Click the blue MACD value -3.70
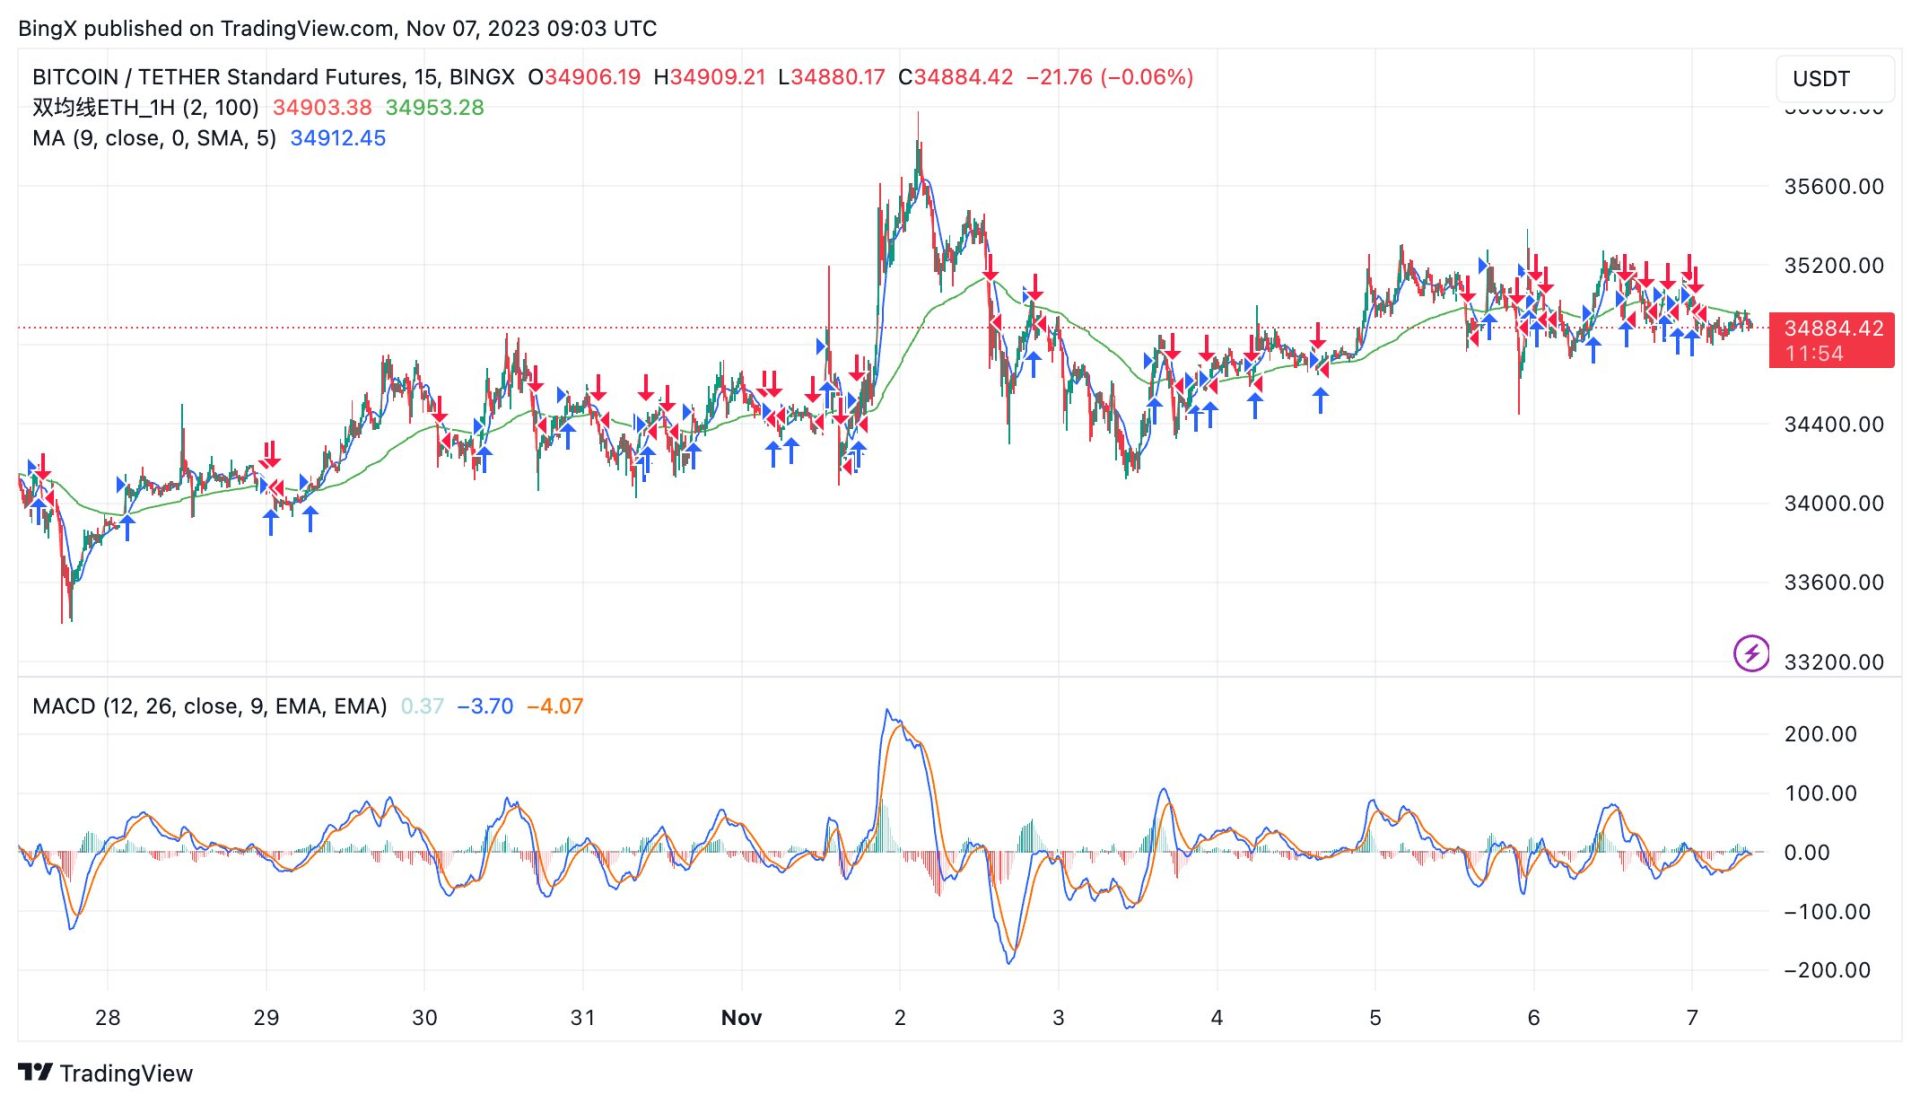This screenshot has width=1920, height=1104. tap(485, 706)
